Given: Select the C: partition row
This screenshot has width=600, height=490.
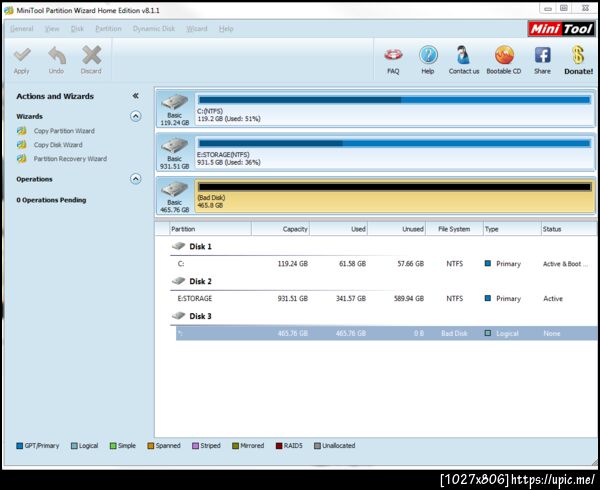Looking at the screenshot, I should pyautogui.click(x=386, y=264).
